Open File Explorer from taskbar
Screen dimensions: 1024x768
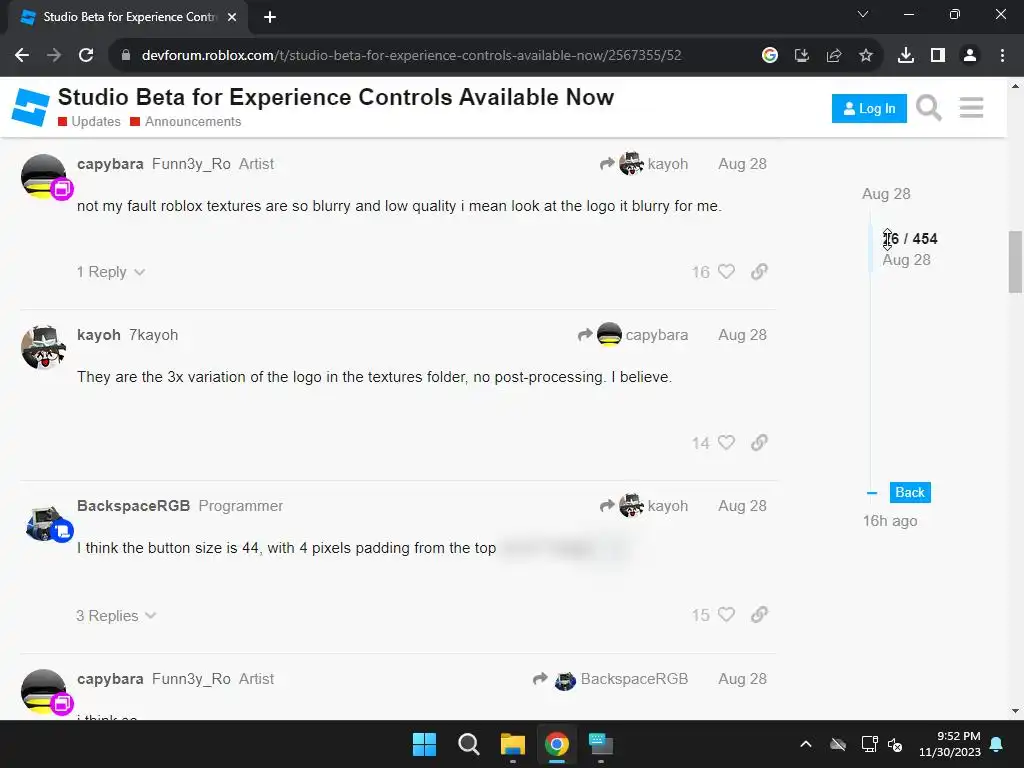[513, 744]
